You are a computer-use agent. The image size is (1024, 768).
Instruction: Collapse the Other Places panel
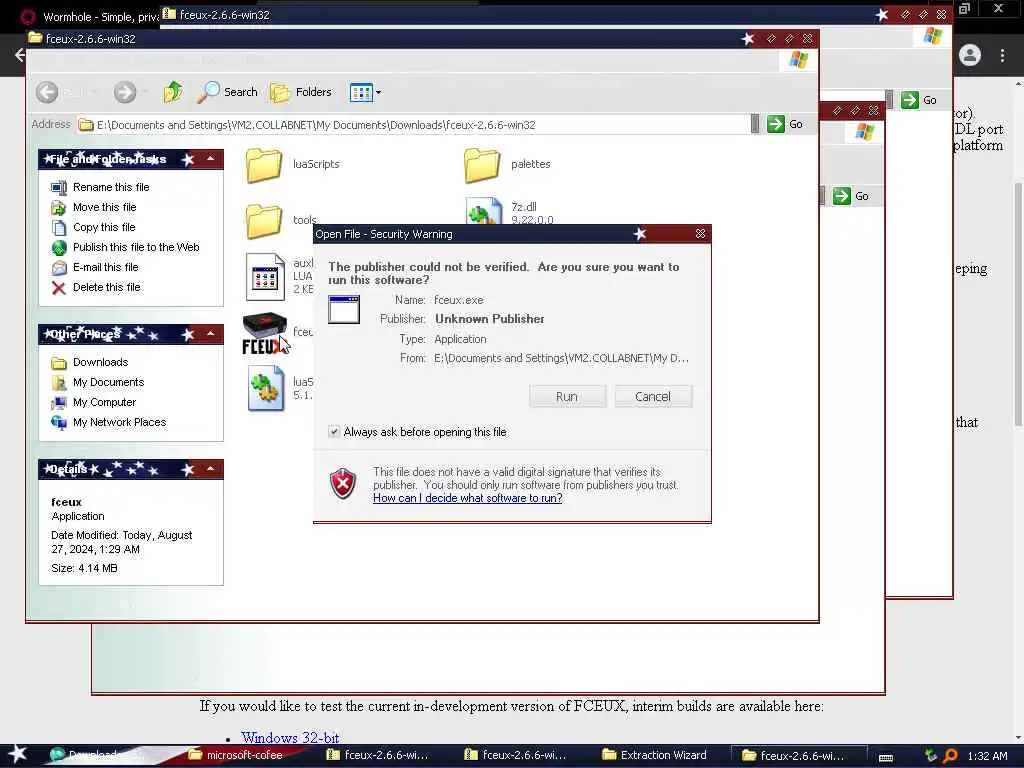(210, 334)
